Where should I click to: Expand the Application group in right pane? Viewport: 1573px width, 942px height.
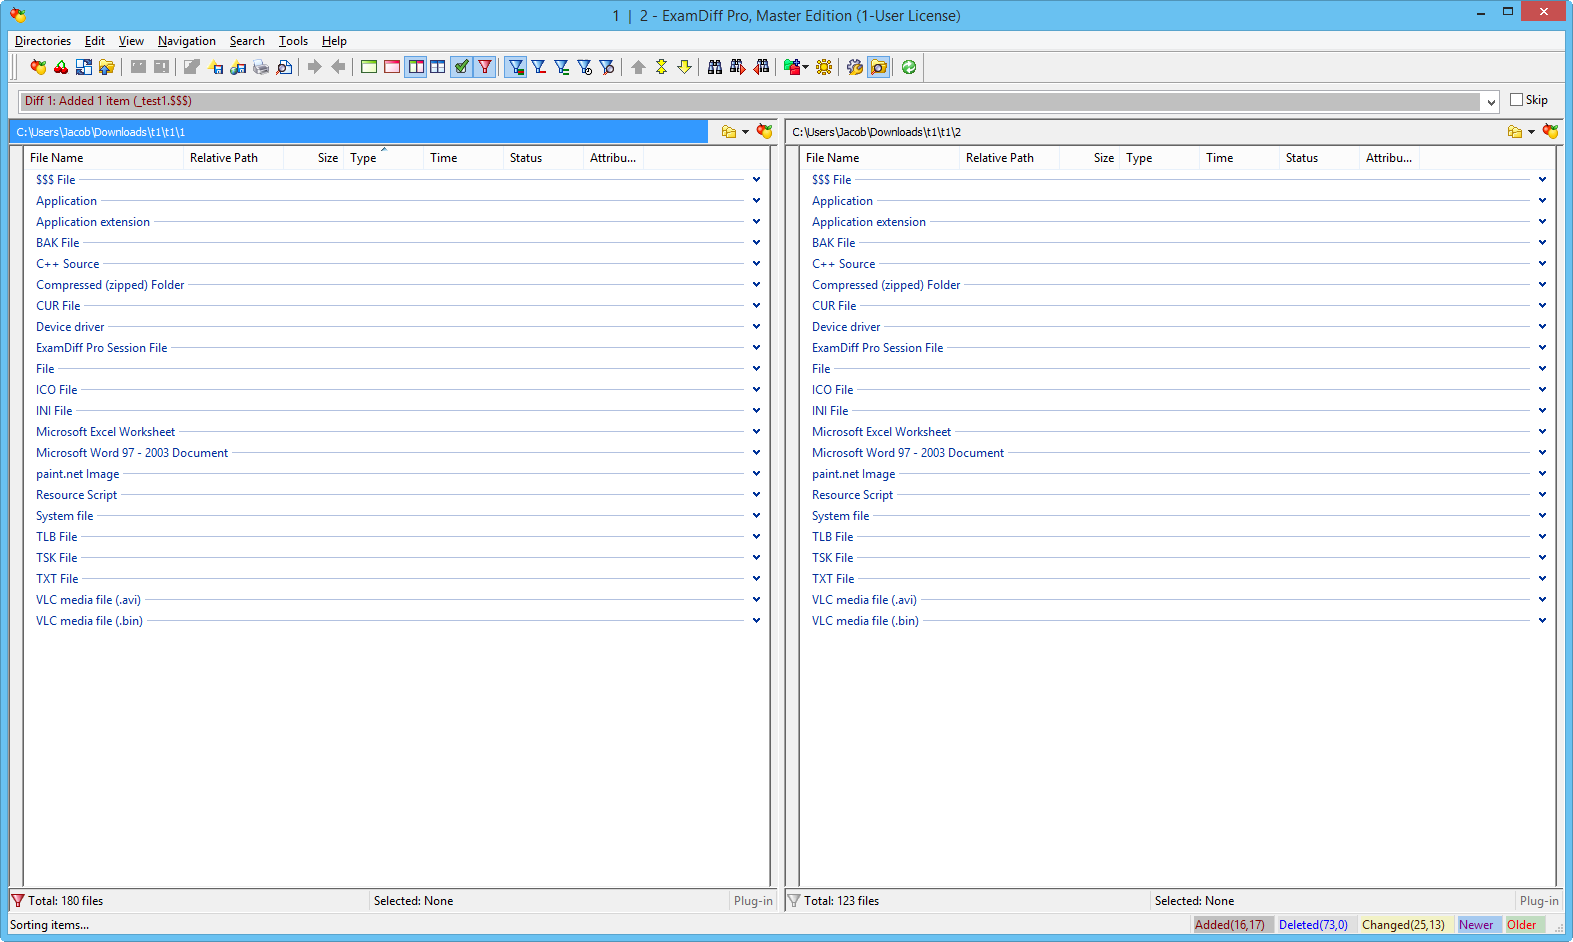tap(1542, 201)
